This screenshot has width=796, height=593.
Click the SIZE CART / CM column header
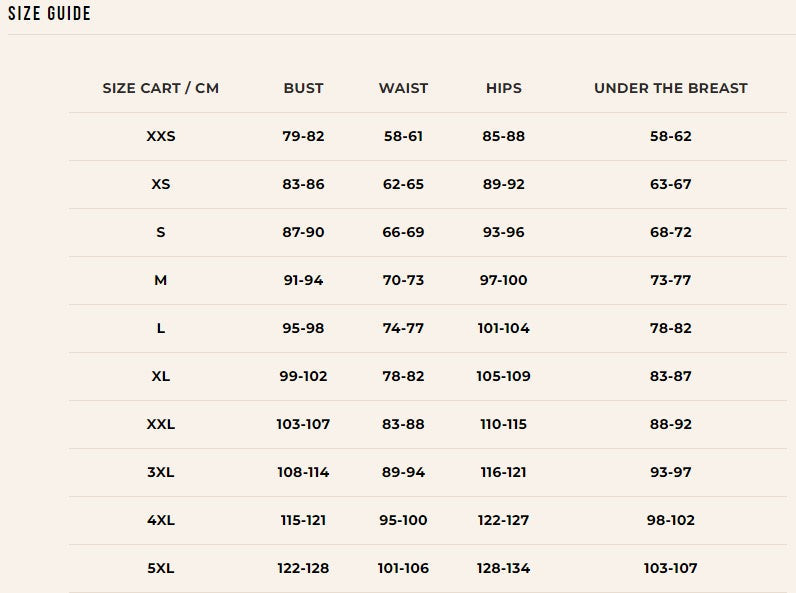tap(160, 88)
